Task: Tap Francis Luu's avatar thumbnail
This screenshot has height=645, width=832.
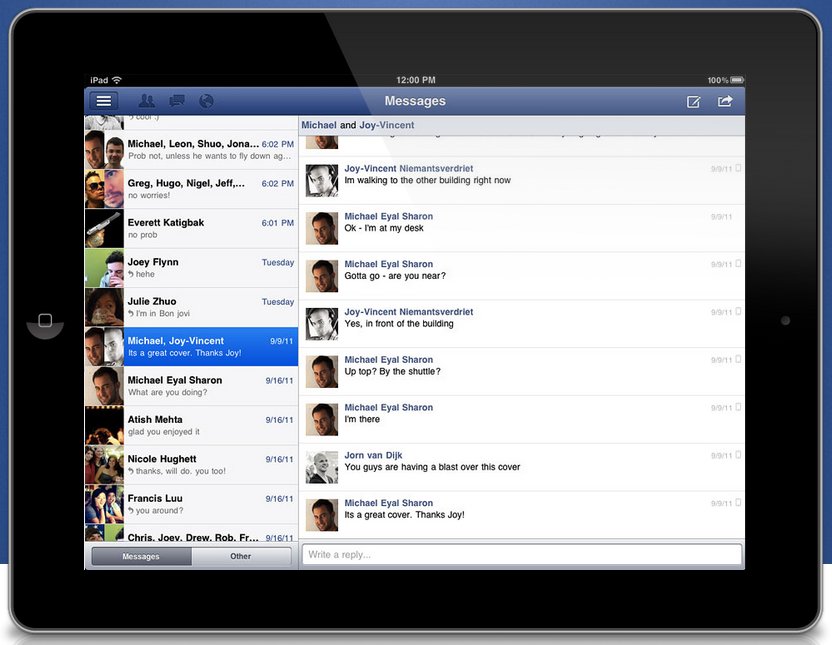Action: 105,504
